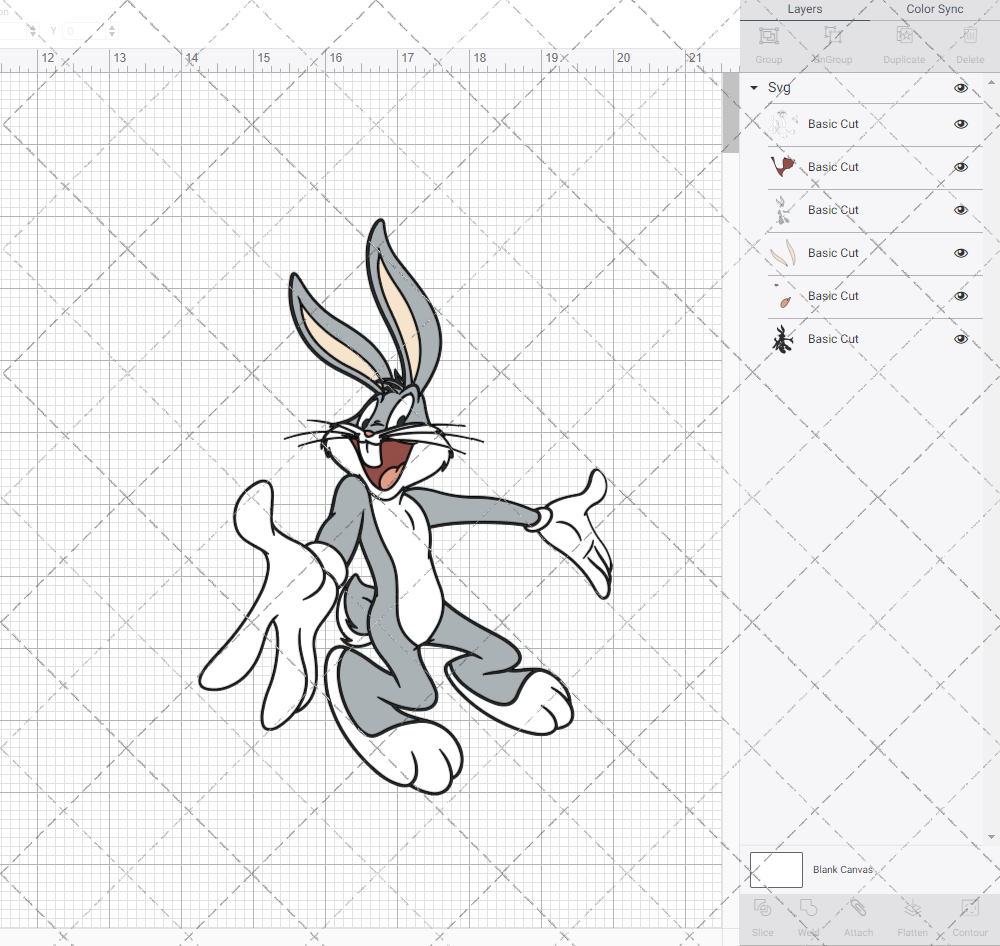Switch to the Layers tab
This screenshot has width=1000, height=946.
(x=805, y=10)
